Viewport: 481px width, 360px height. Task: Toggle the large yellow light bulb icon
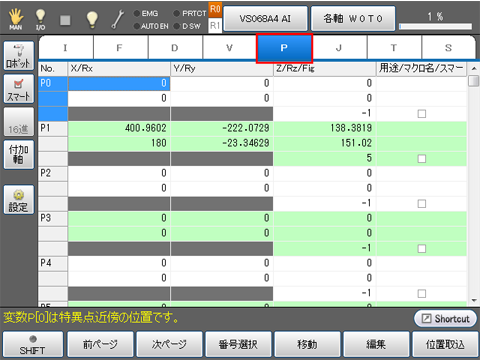tap(92, 19)
